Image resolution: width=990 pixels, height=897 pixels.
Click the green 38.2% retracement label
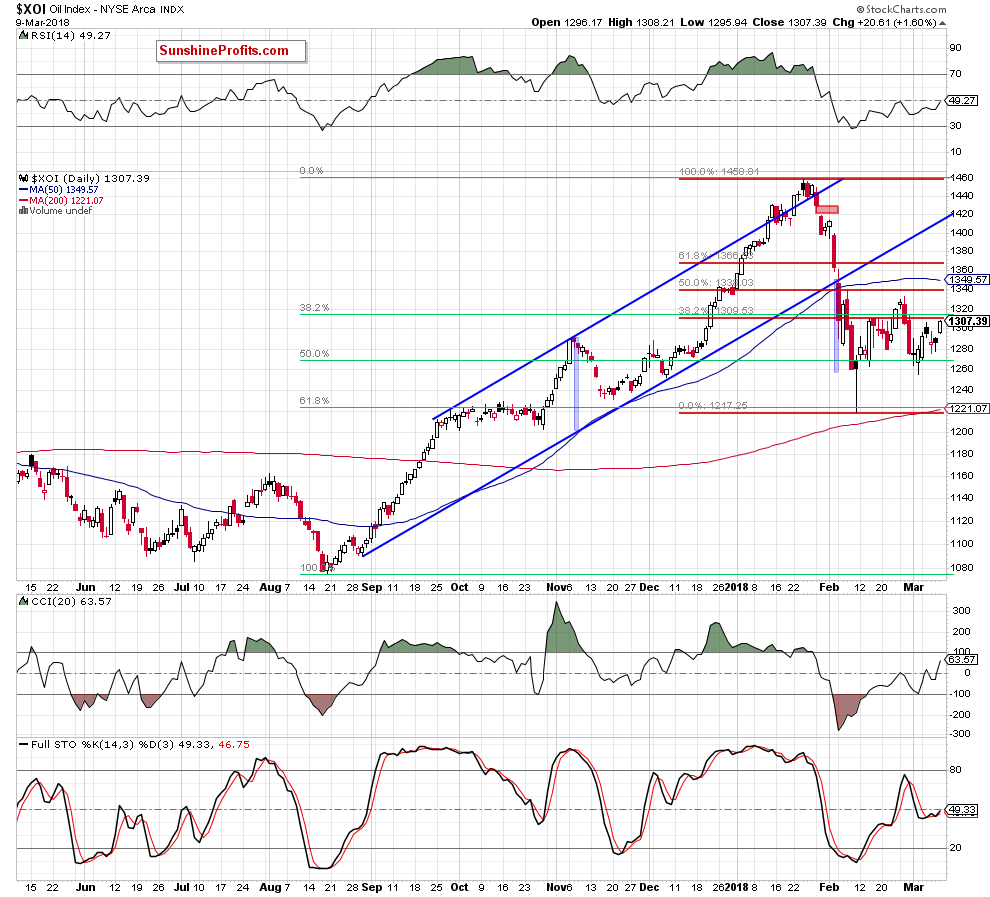(314, 308)
